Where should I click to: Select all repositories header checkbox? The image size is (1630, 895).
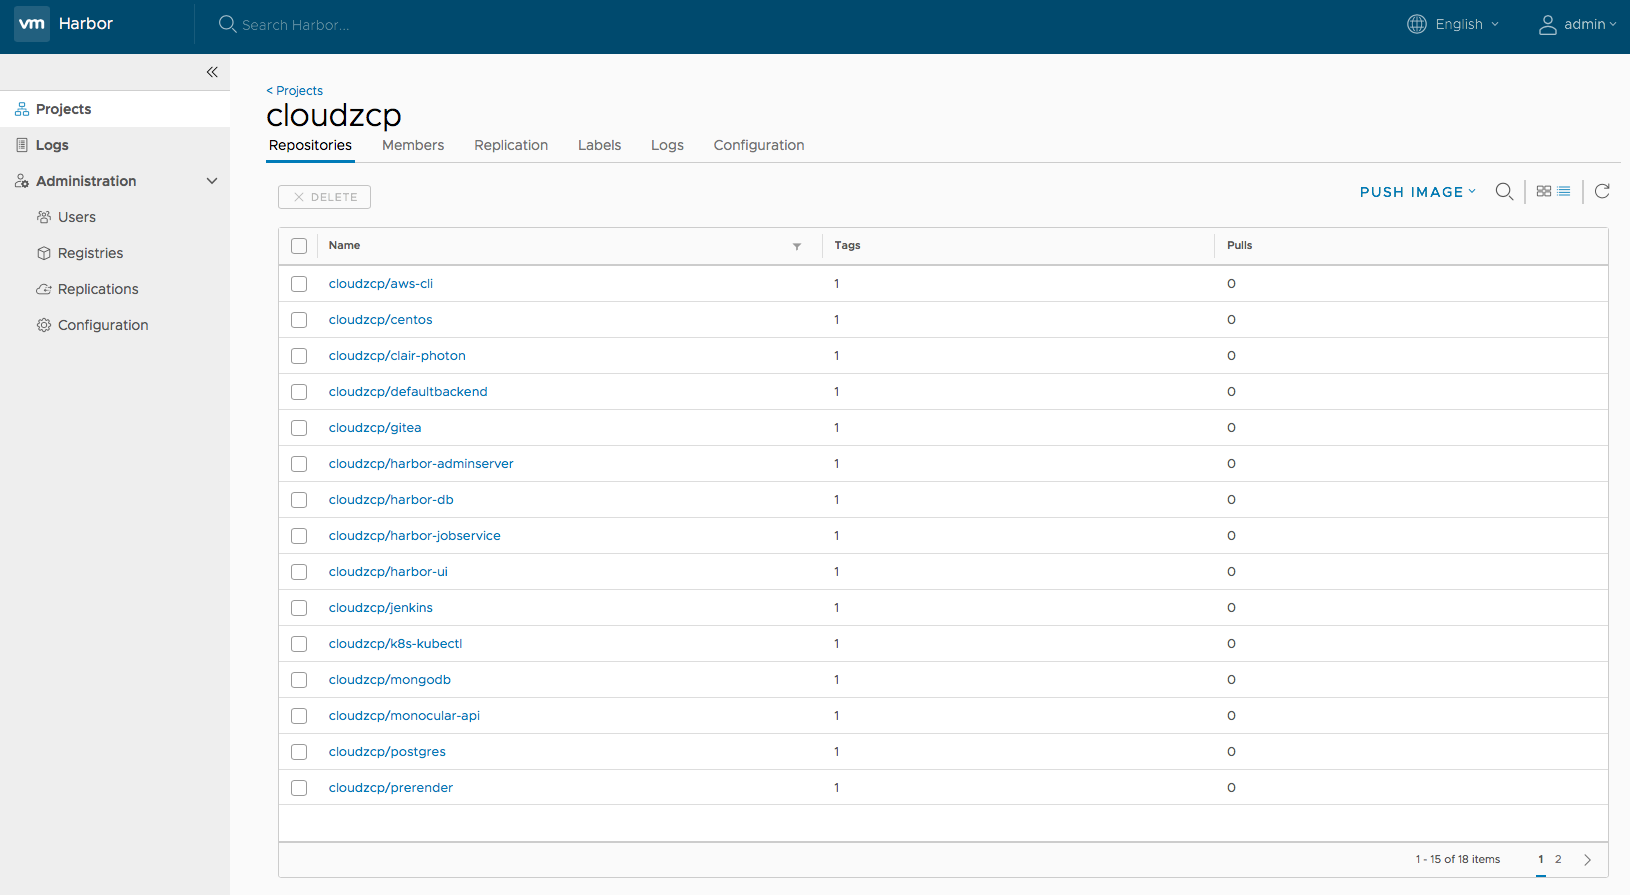tap(299, 246)
